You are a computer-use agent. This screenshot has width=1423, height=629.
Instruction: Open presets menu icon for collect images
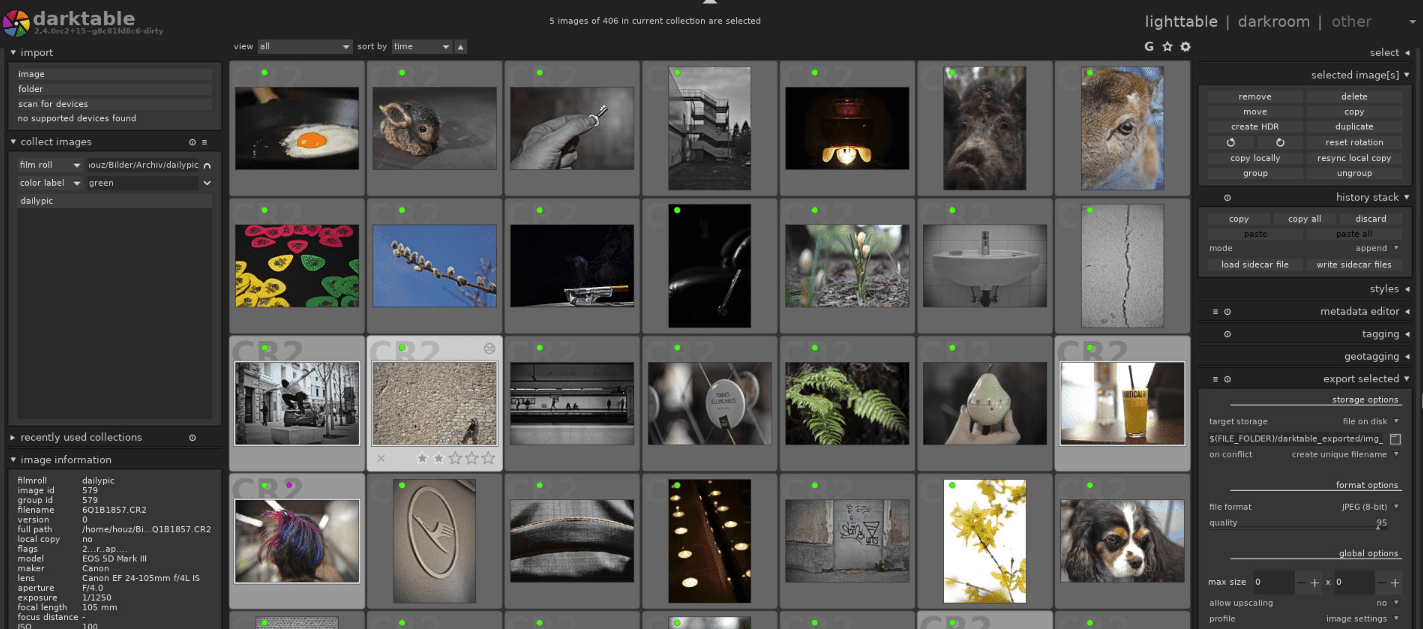coord(205,142)
